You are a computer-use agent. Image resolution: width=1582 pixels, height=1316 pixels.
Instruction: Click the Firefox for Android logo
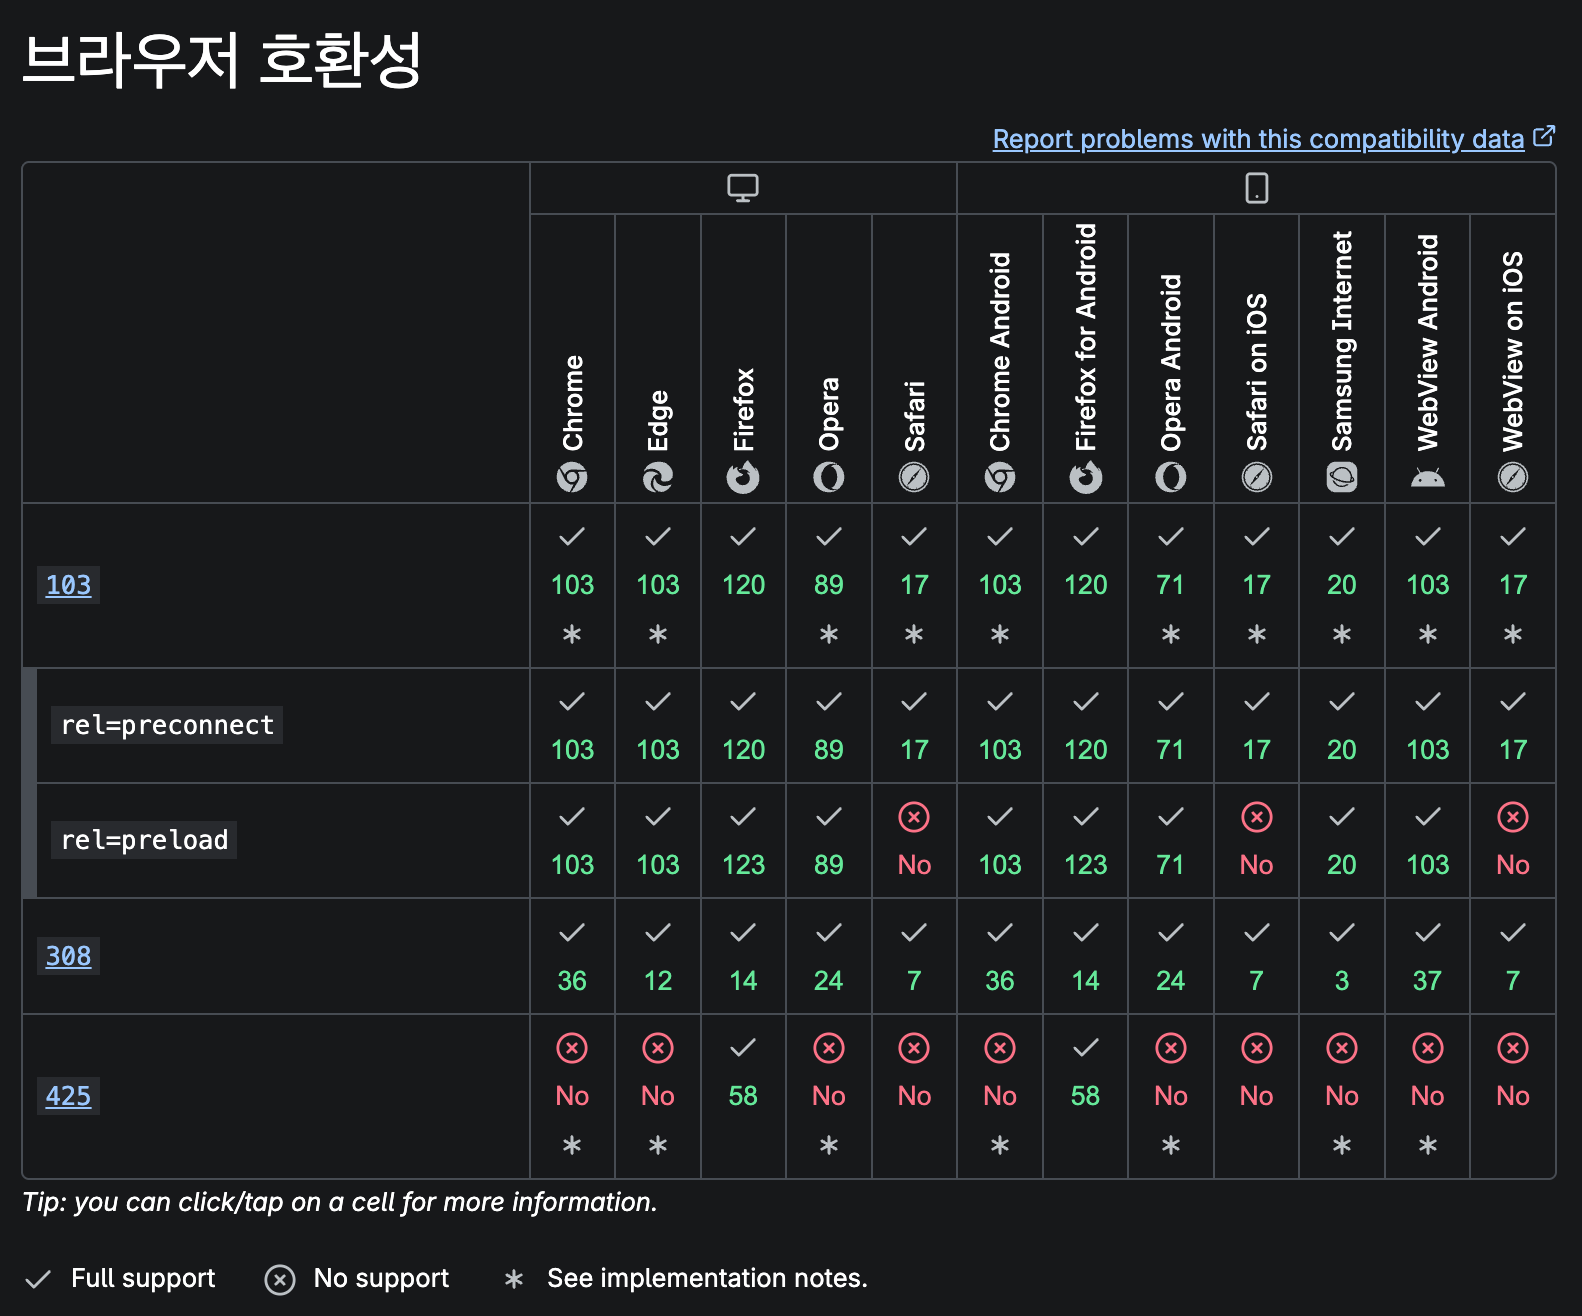coord(1086,478)
